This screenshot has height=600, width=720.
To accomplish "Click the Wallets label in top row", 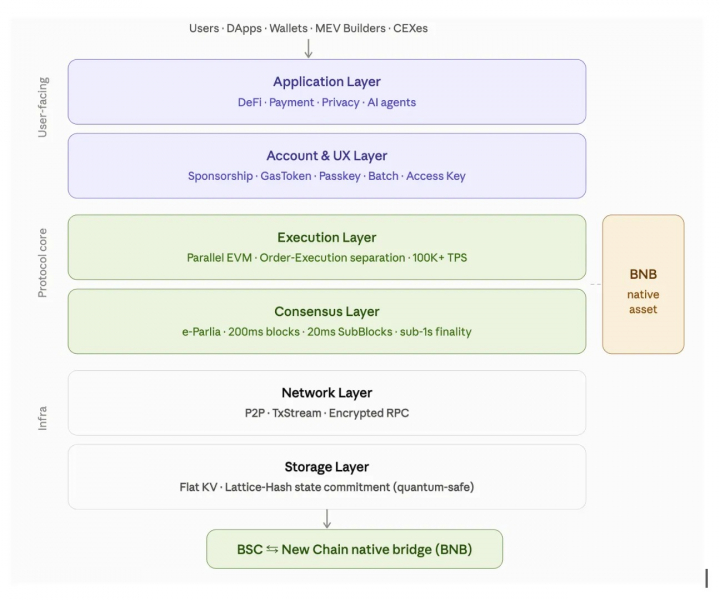I will 288,28.
